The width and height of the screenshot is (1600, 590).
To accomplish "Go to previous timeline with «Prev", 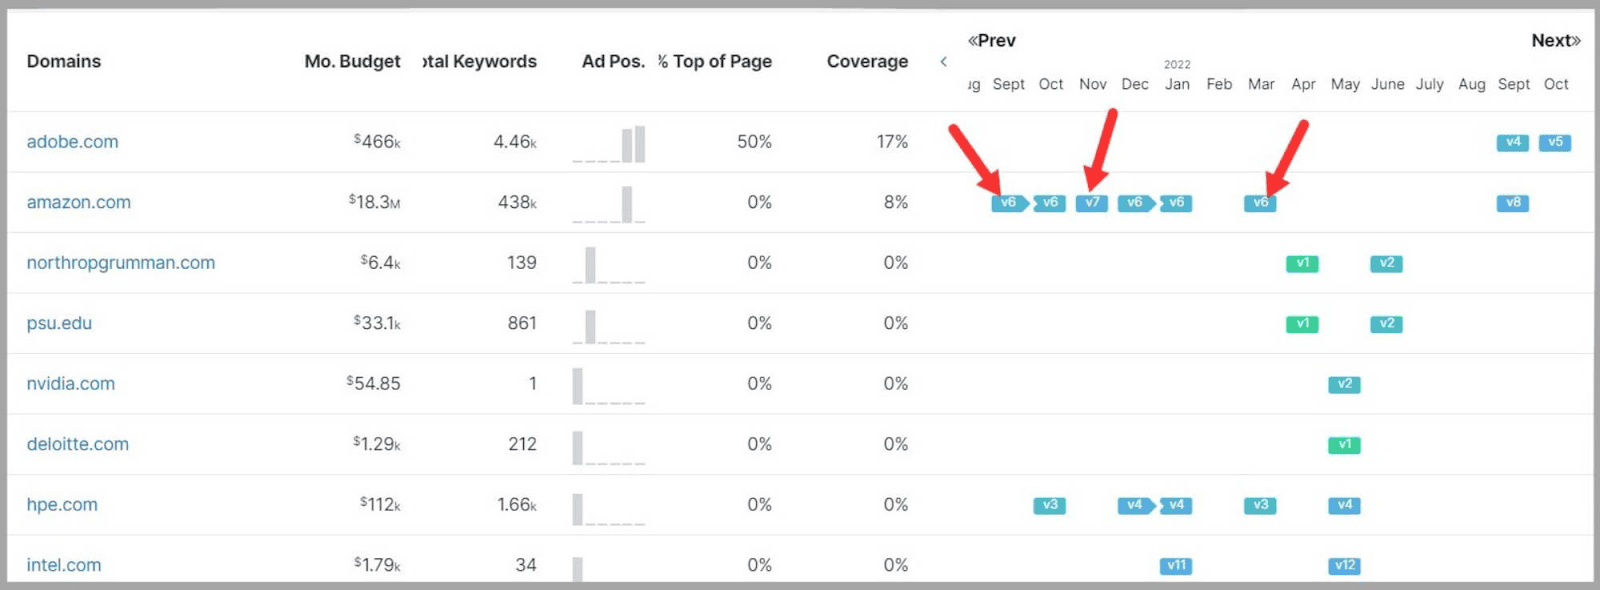I will click(991, 41).
